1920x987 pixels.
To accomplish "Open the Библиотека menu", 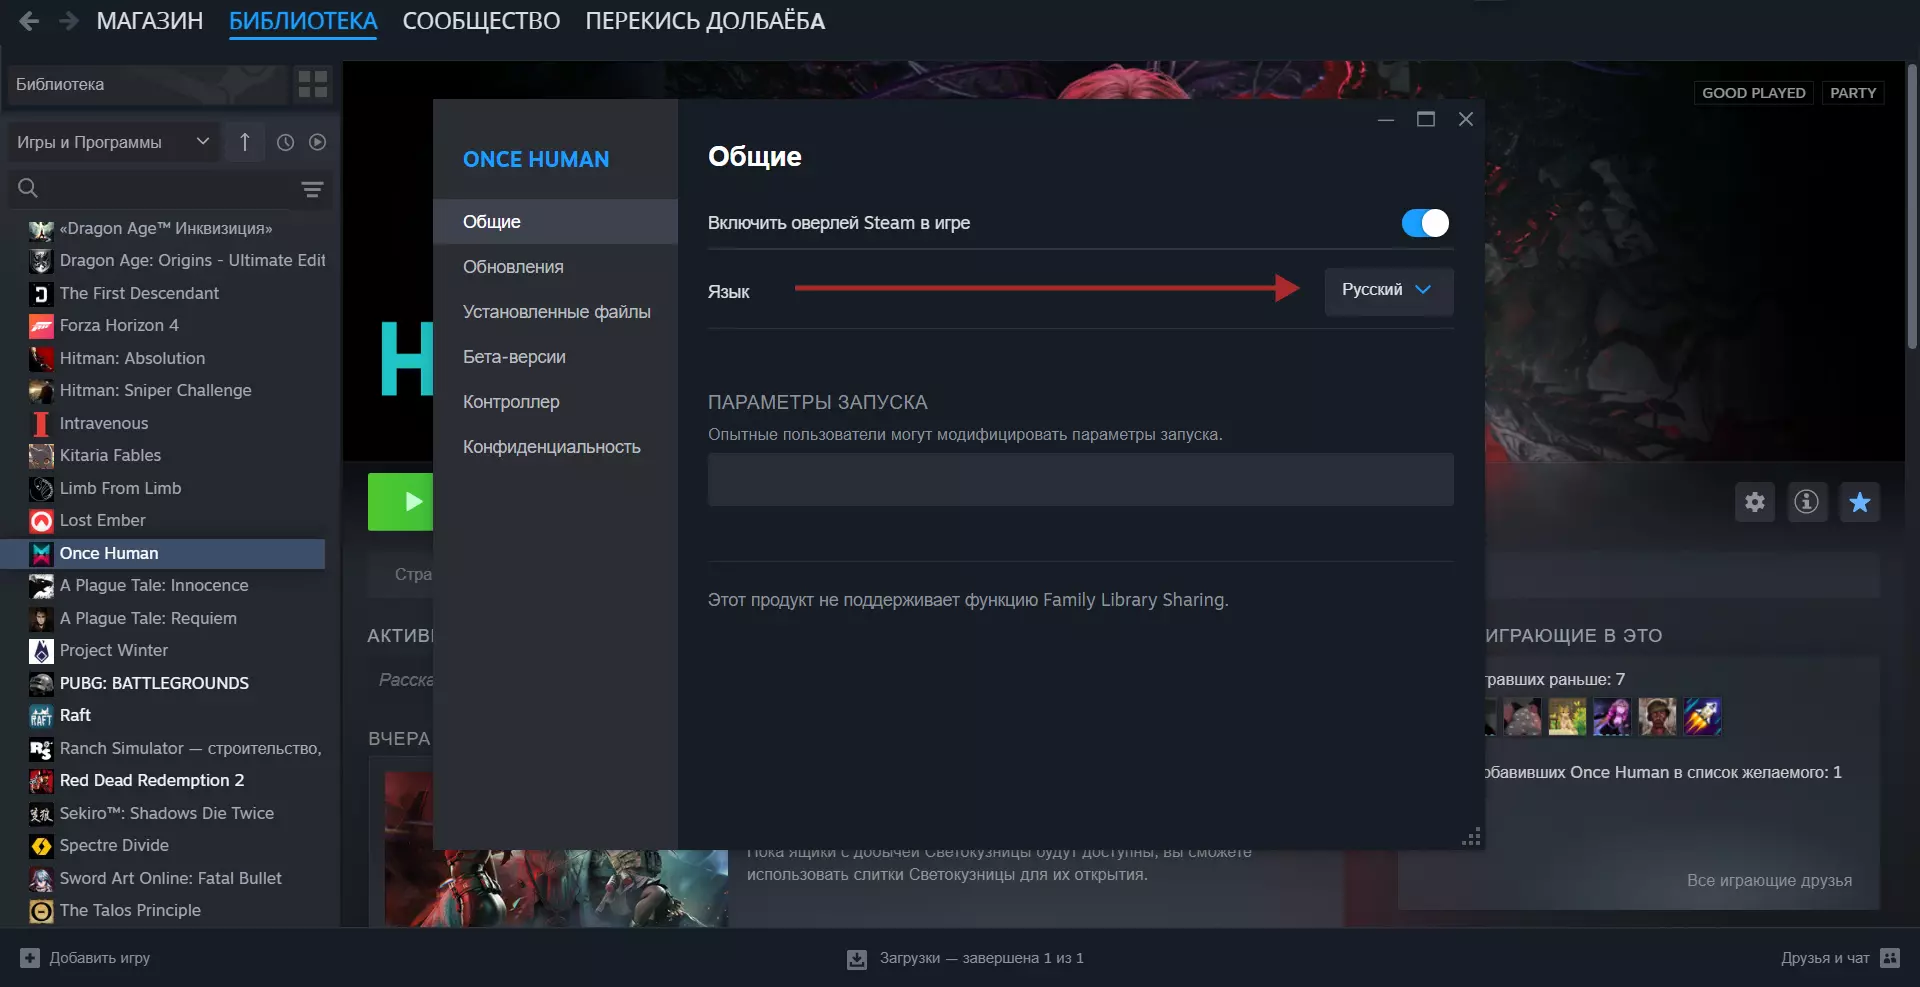I will (x=303, y=21).
